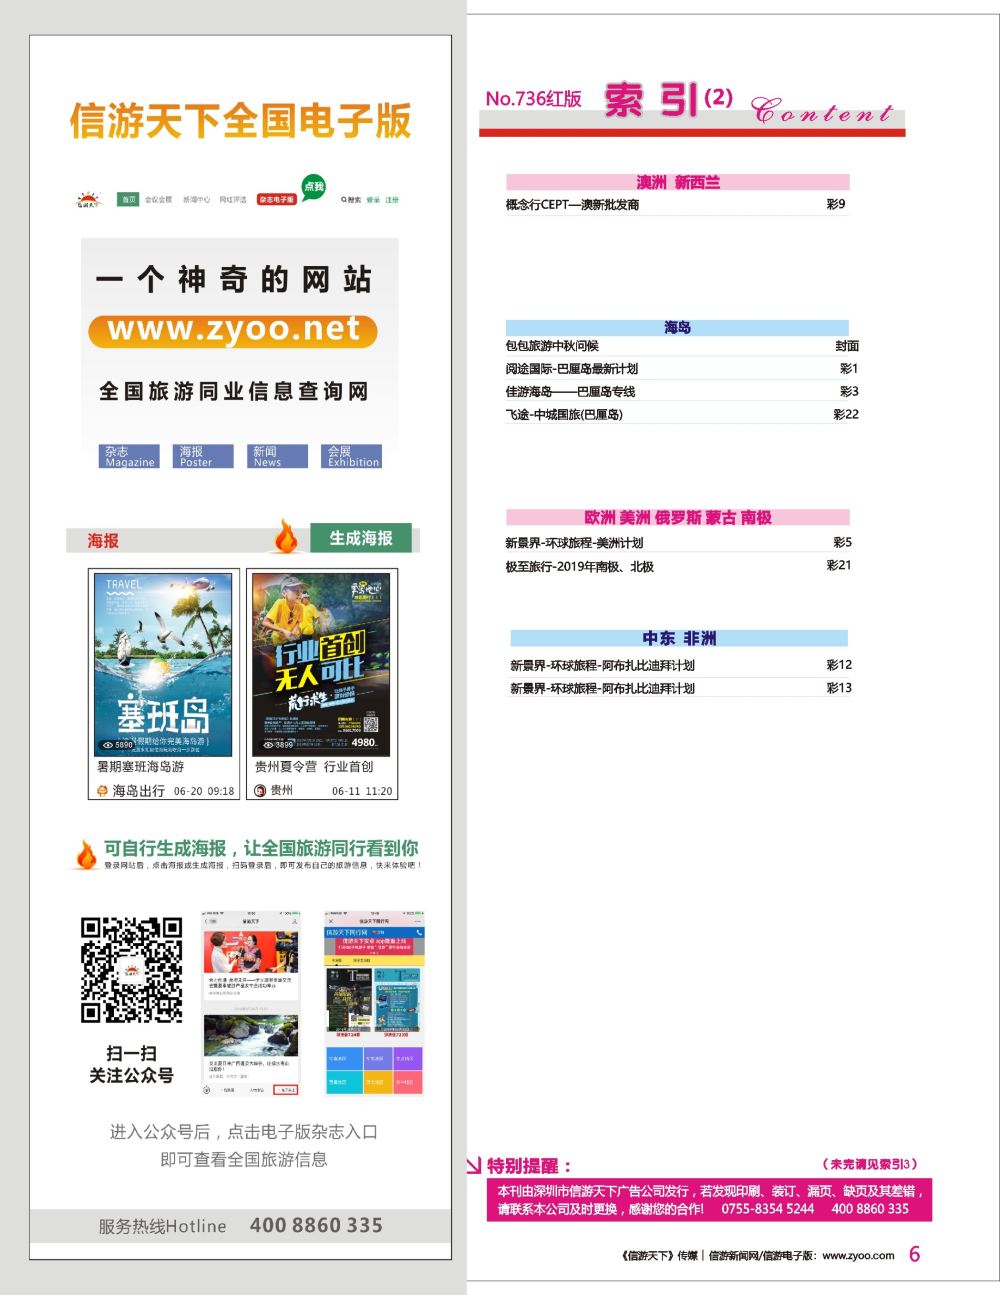Click the 中东 非洲 section header

(679, 638)
